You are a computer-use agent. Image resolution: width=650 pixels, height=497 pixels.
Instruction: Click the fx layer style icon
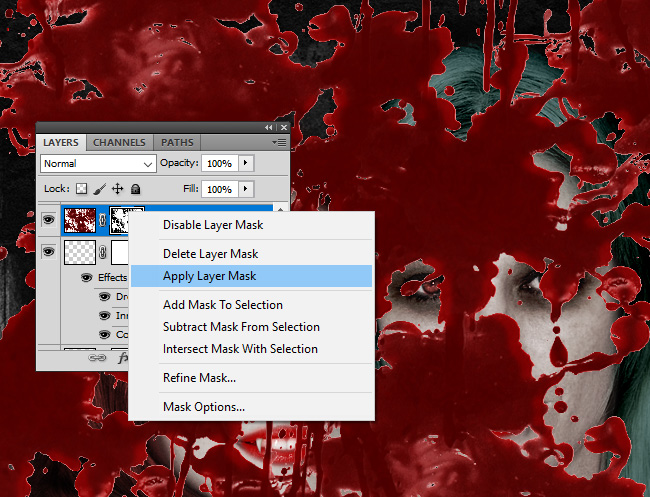(x=124, y=356)
